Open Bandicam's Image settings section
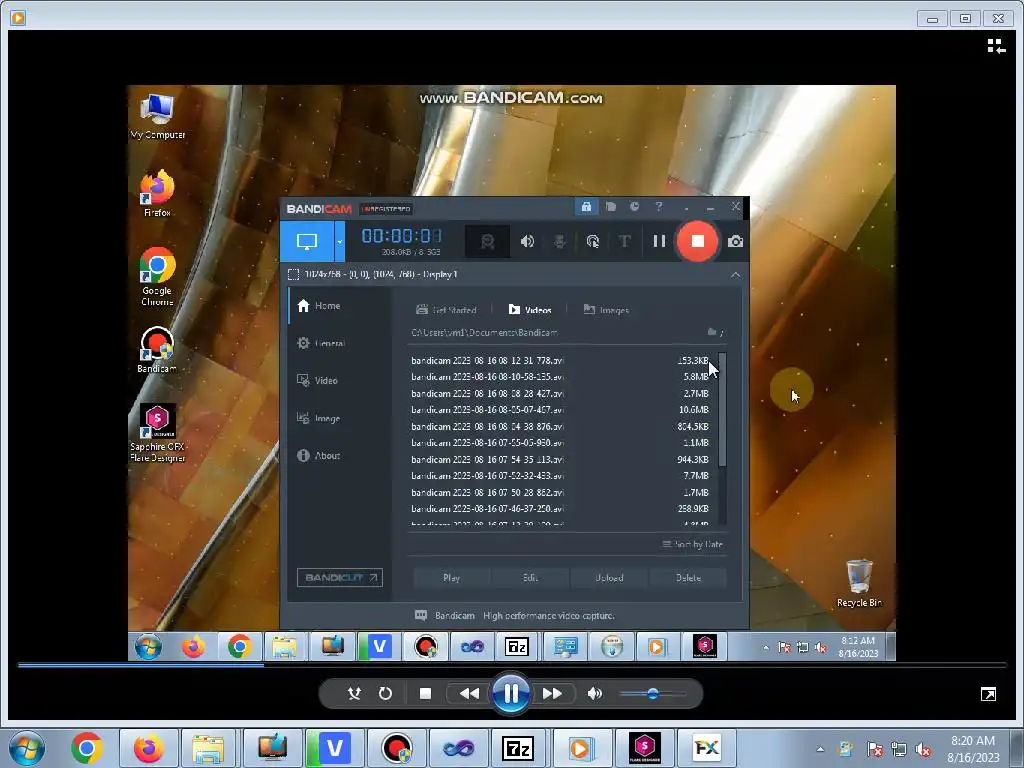This screenshot has width=1024, height=768. [x=319, y=418]
